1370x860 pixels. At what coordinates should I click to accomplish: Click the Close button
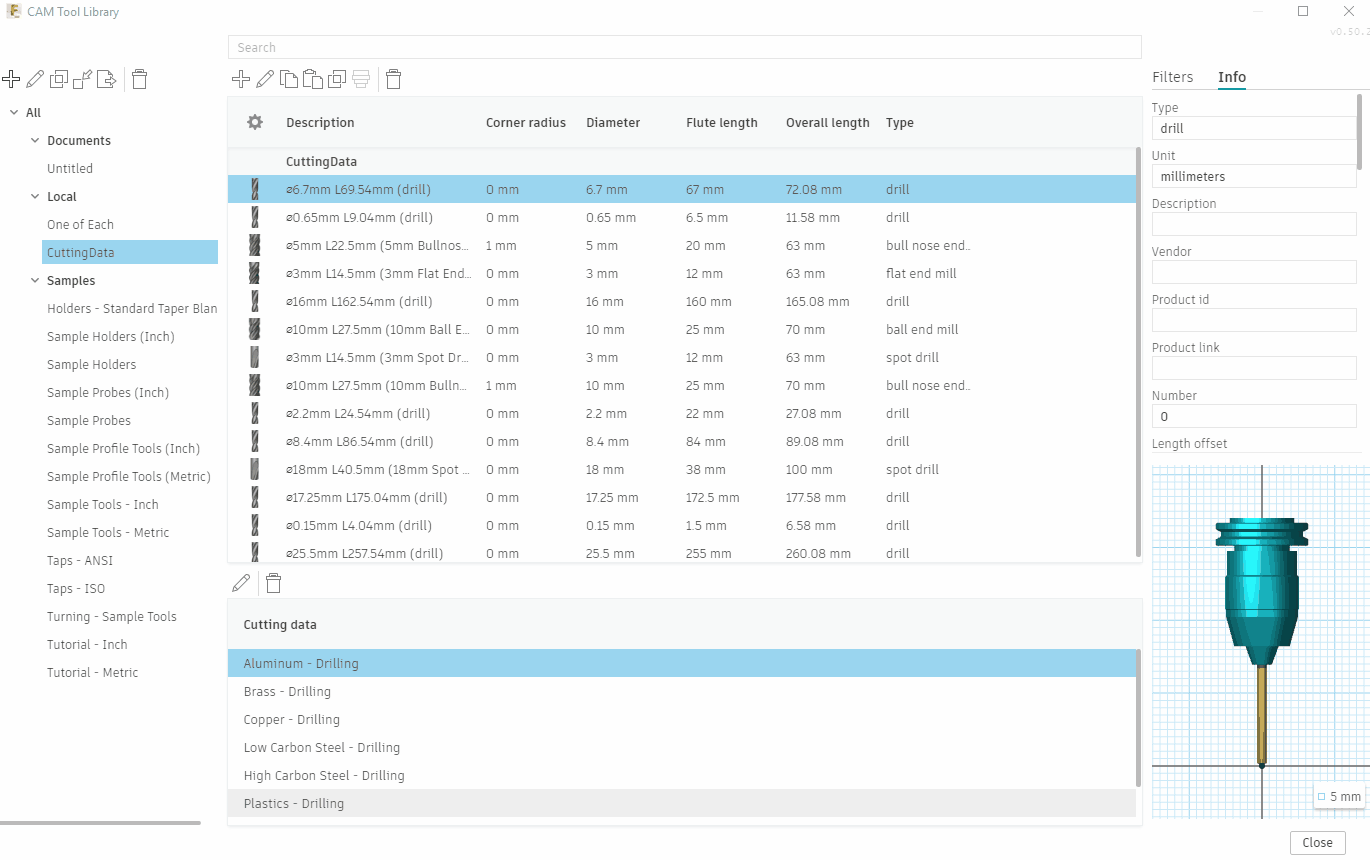[1317, 842]
